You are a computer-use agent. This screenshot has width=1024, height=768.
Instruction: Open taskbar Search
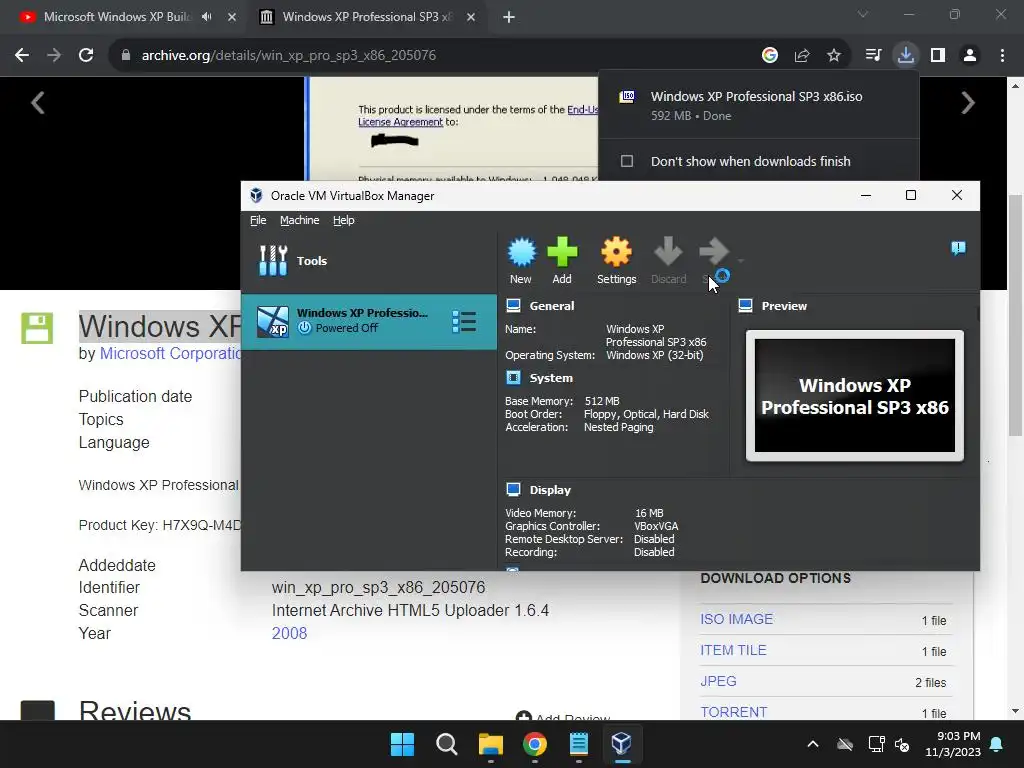point(447,744)
